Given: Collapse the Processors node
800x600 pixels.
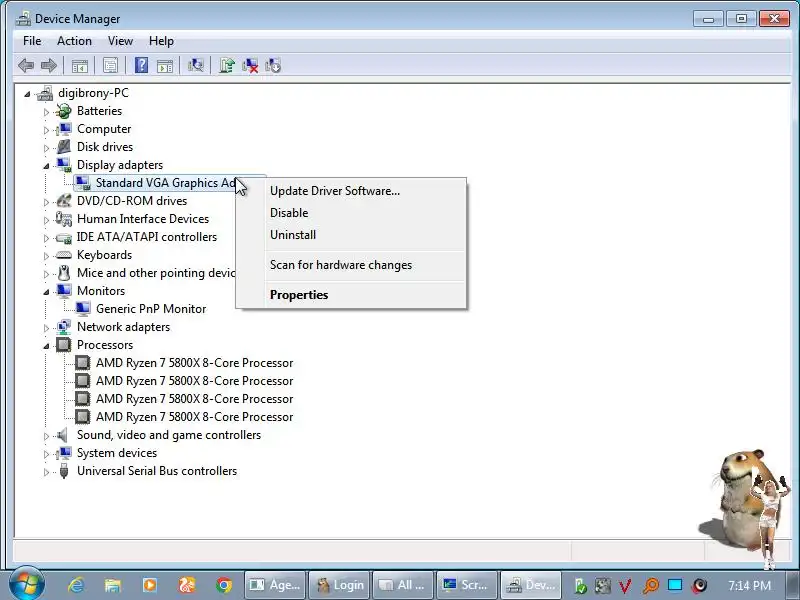Looking at the screenshot, I should (x=46, y=345).
